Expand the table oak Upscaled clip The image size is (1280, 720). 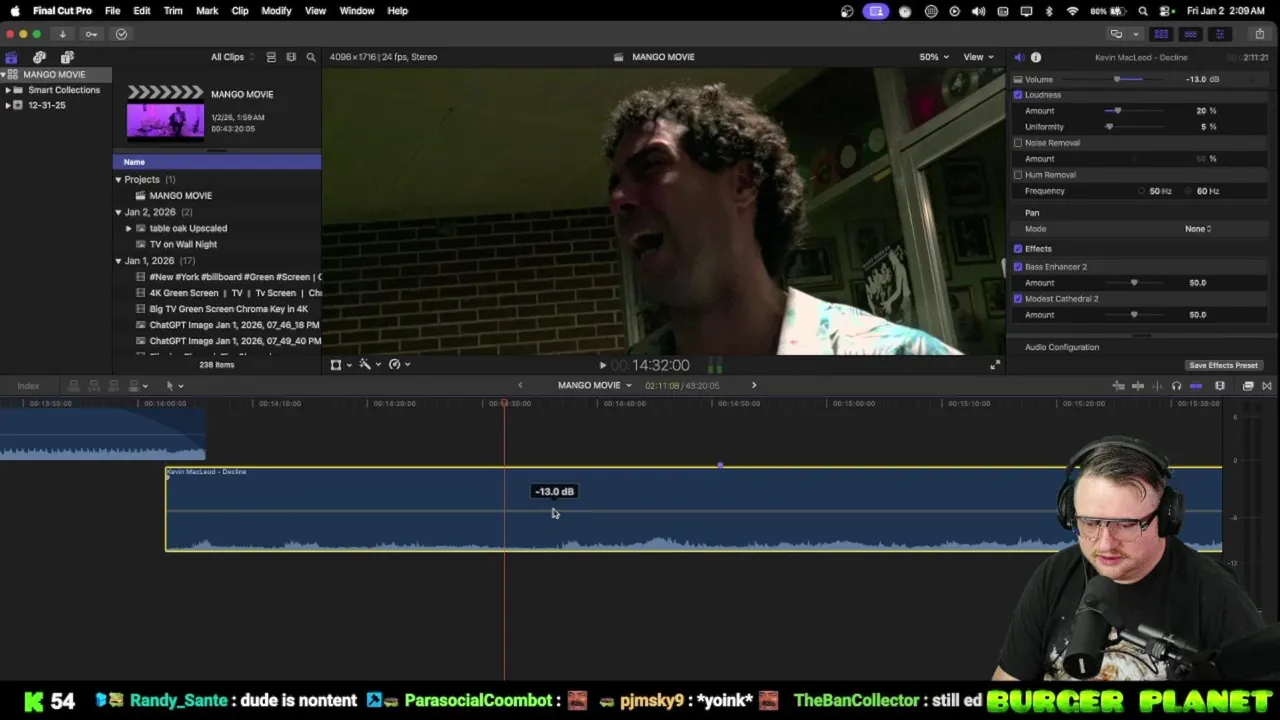[129, 228]
